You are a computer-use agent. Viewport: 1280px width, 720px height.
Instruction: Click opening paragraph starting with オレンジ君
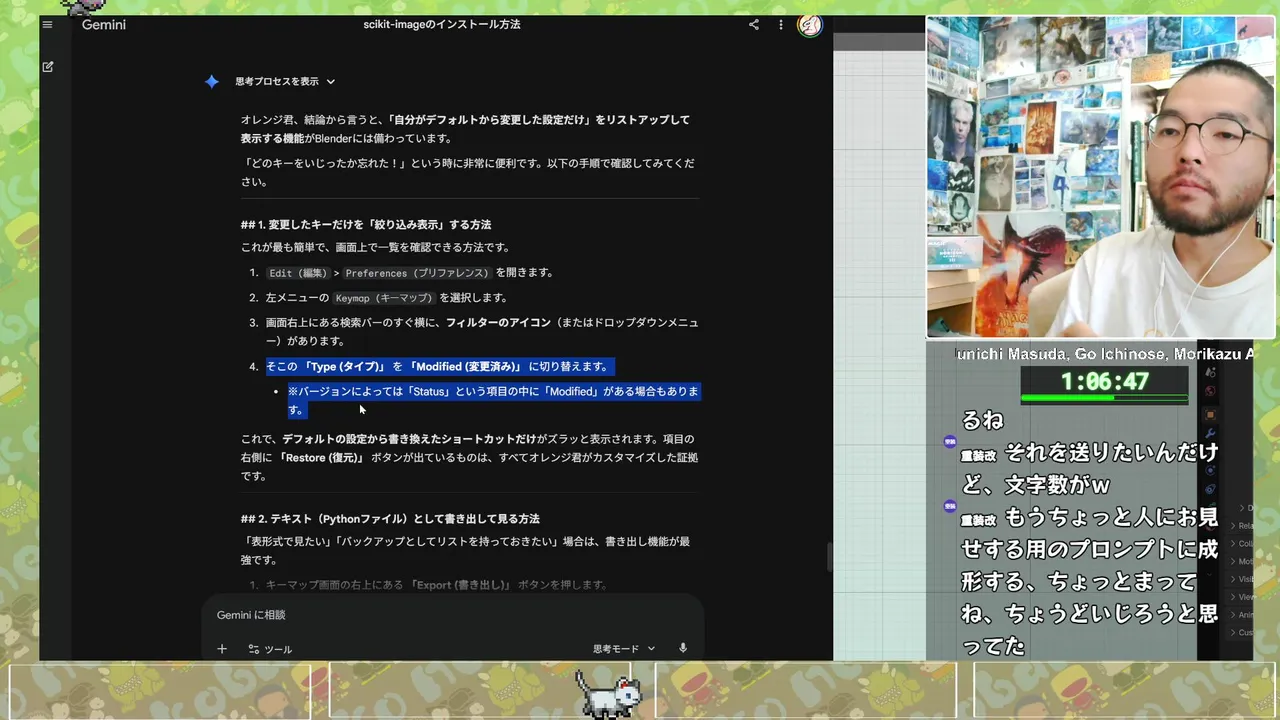(x=465, y=129)
